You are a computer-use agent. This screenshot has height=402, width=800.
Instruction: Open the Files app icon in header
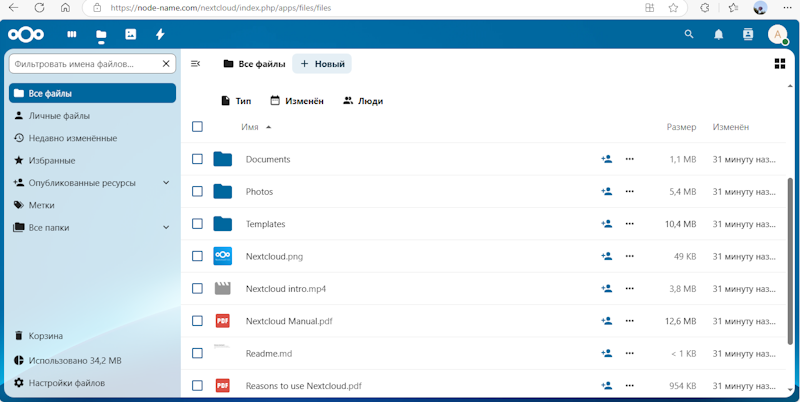pyautogui.click(x=101, y=35)
